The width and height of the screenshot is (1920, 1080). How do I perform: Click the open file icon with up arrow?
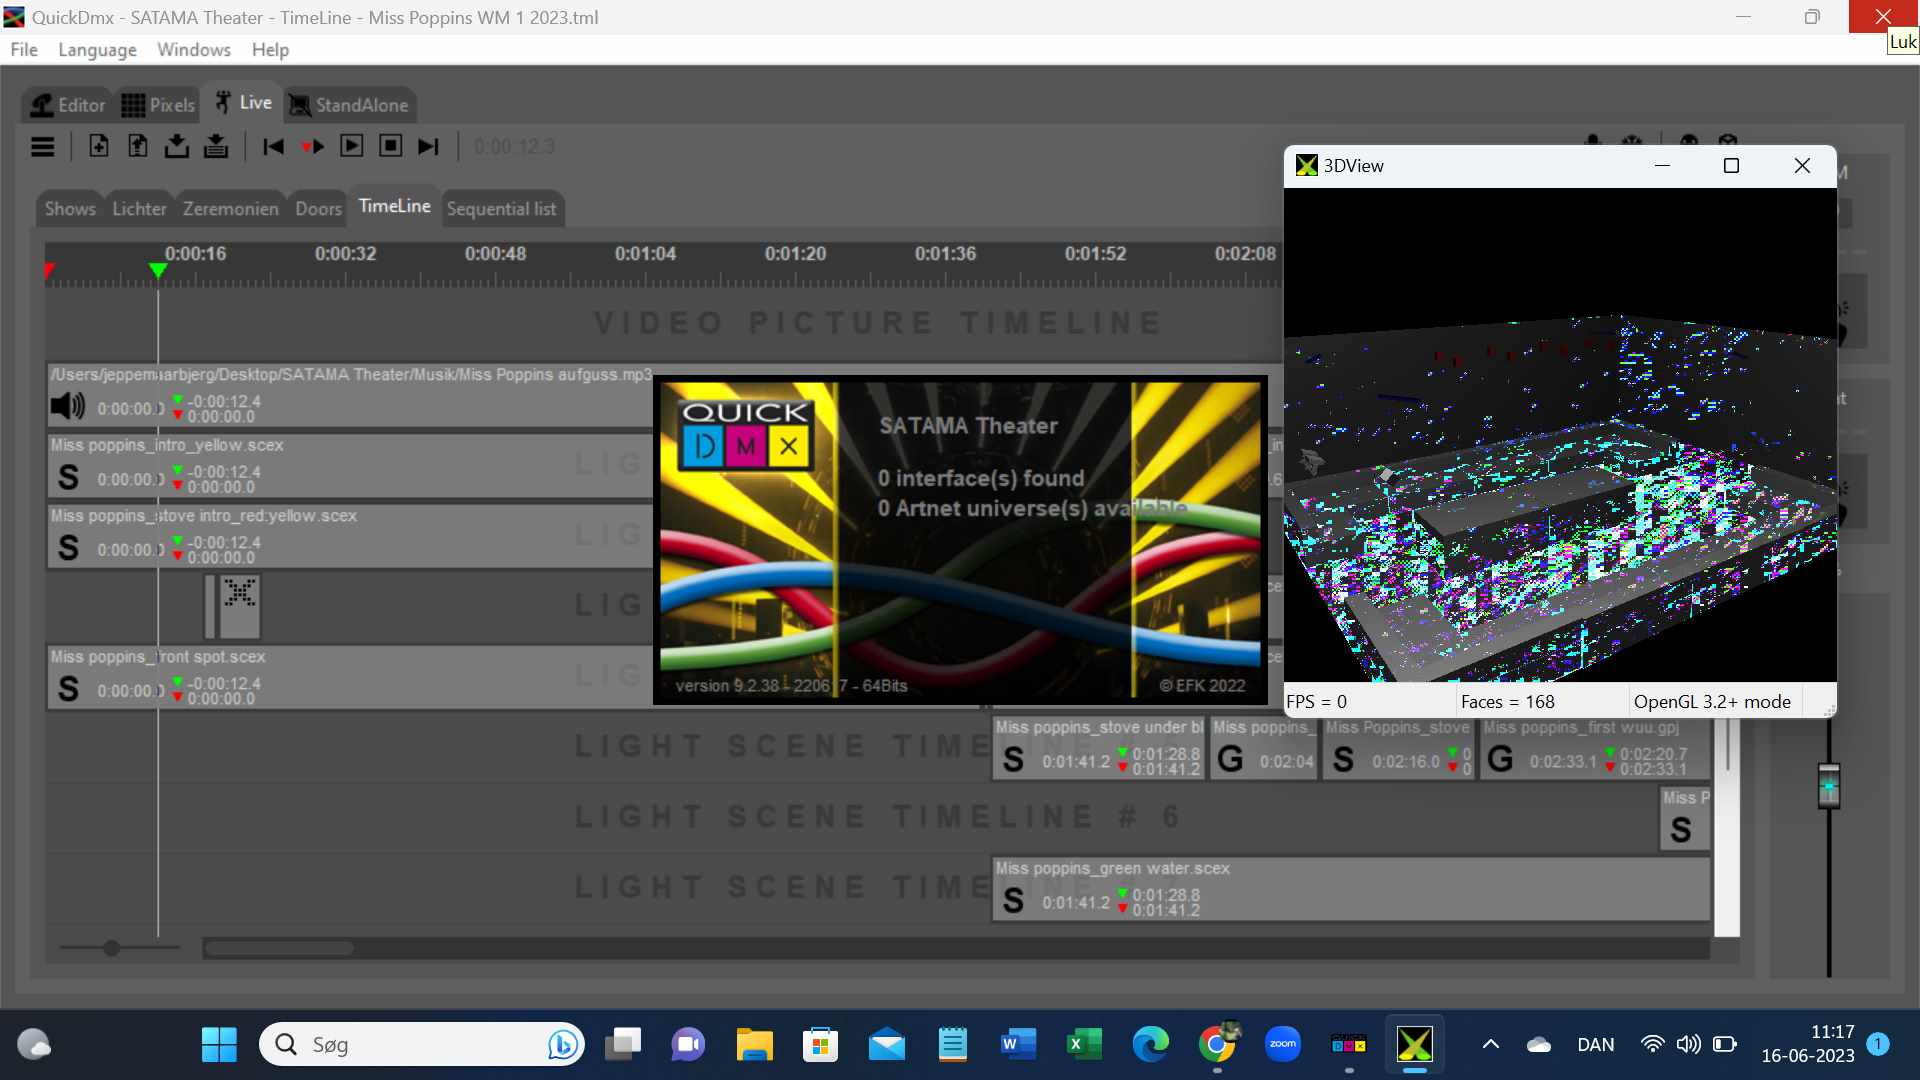click(138, 146)
